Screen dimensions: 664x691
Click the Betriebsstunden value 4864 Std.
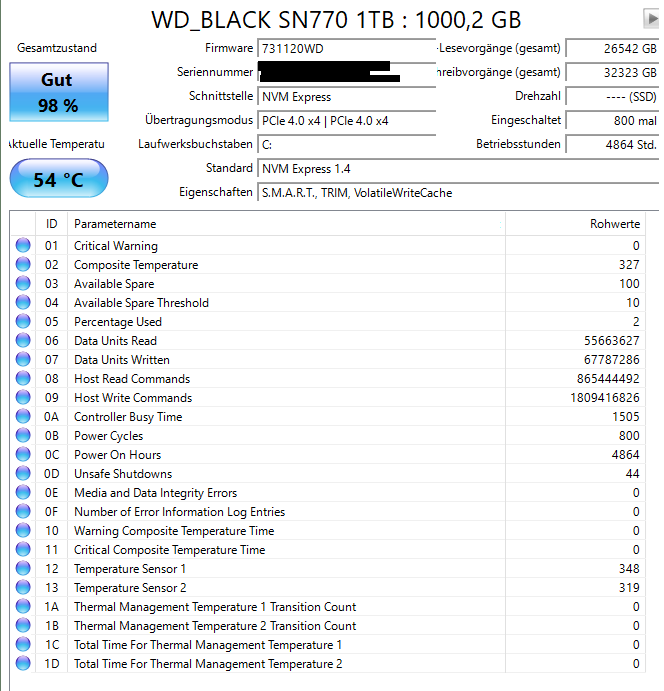point(612,145)
